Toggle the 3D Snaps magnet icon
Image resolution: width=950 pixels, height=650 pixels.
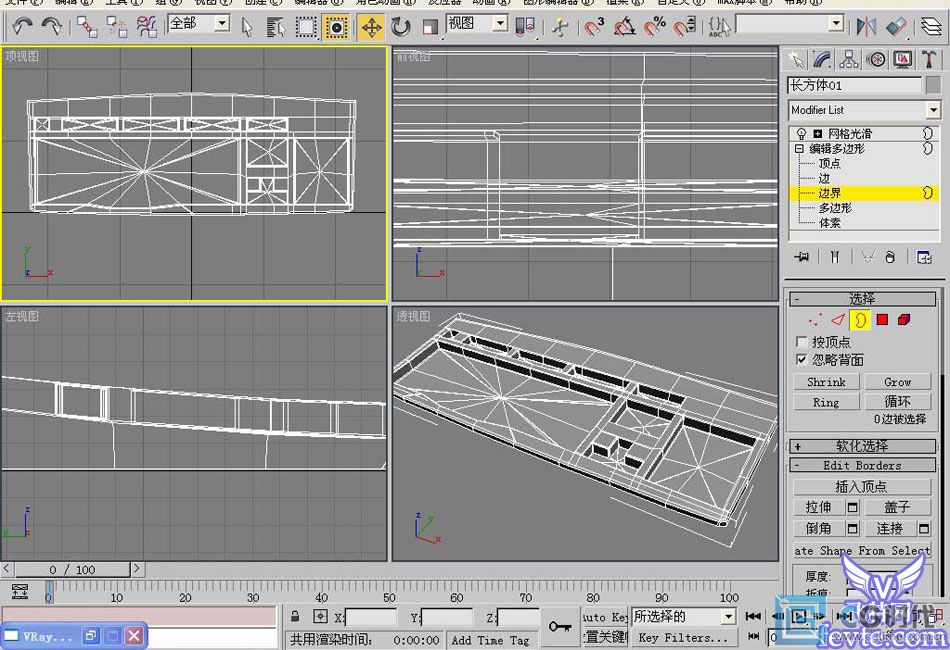tap(594, 27)
